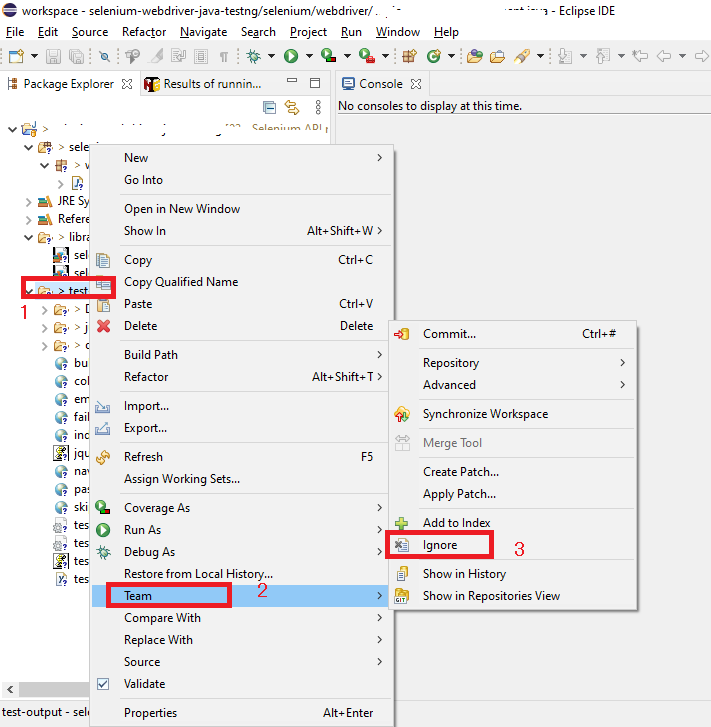Viewport: 711px width, 727px height.
Task: Click the Last Edit Location toolbar icon
Action: 640,56
